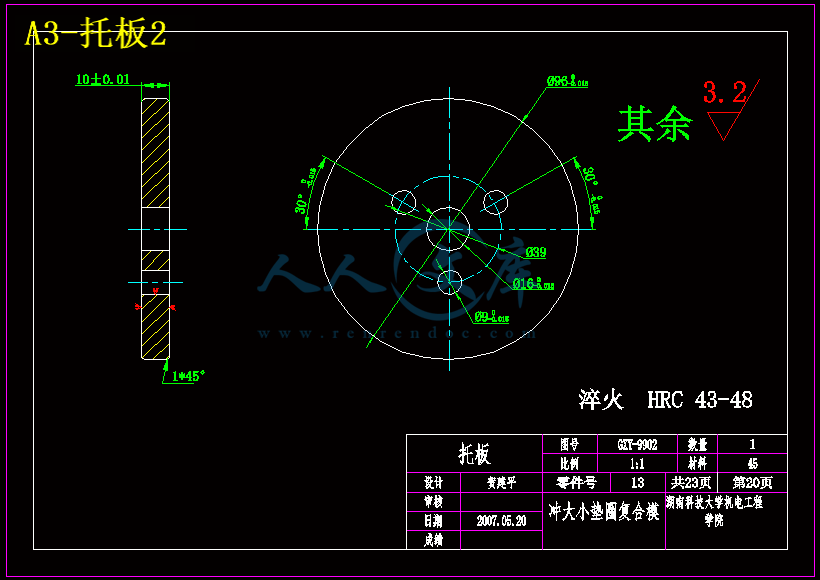Click the red "3.2" roughness value
The image size is (820, 580).
tap(724, 93)
